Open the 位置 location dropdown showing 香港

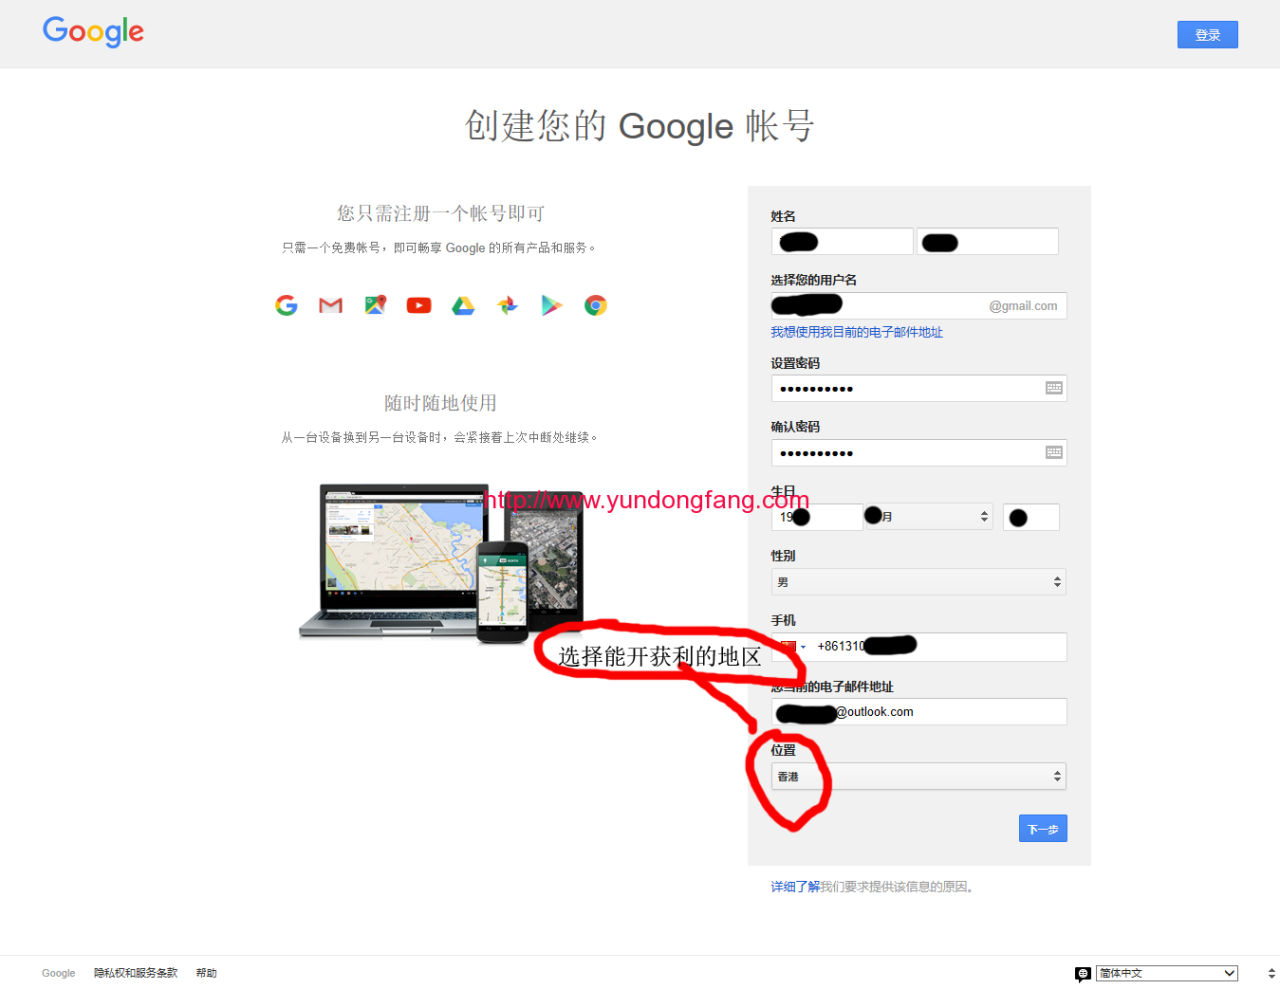tap(919, 777)
